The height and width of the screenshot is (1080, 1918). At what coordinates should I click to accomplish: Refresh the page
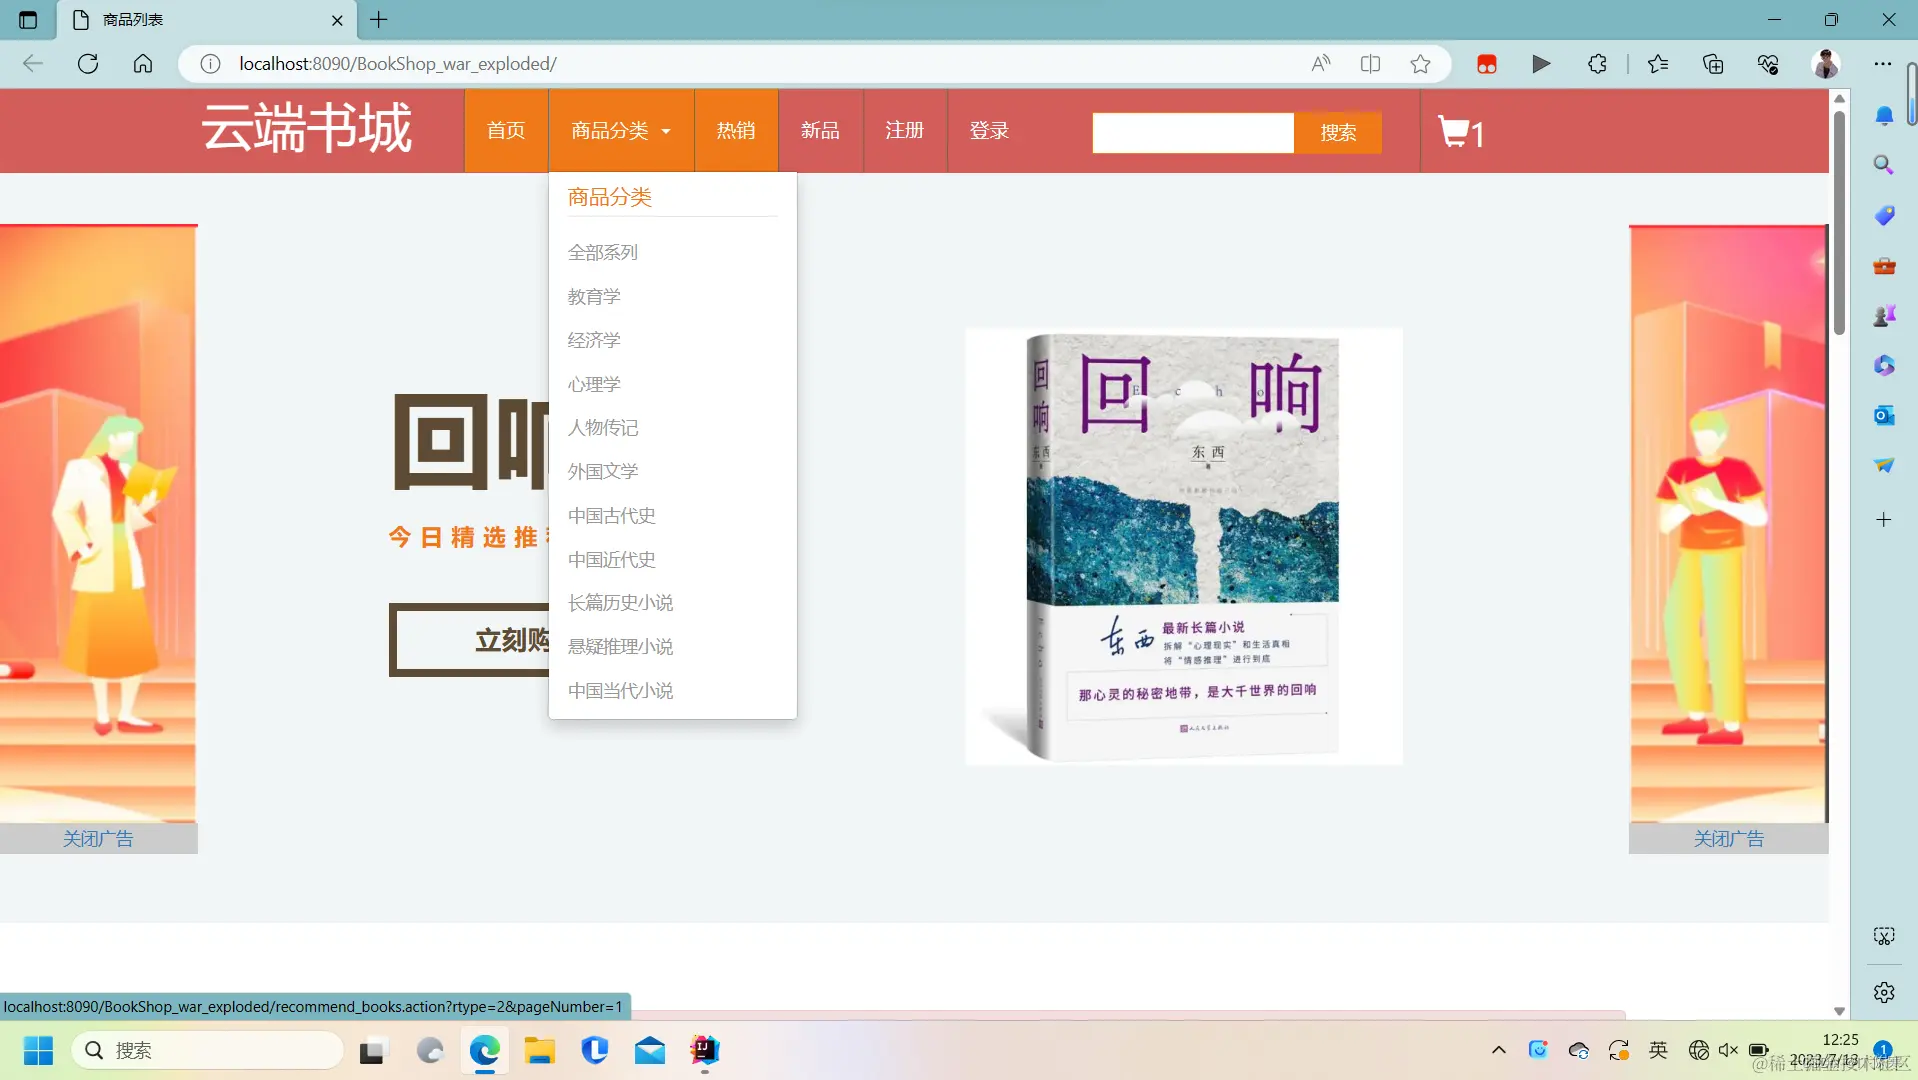[x=88, y=64]
